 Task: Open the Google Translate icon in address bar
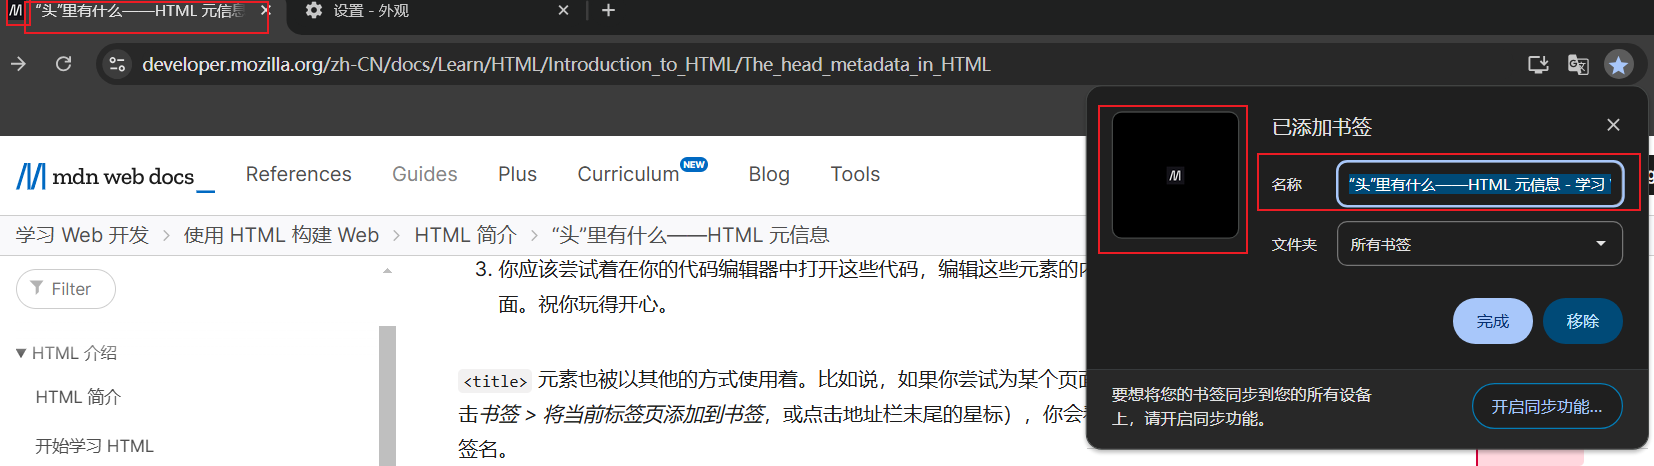1578,64
